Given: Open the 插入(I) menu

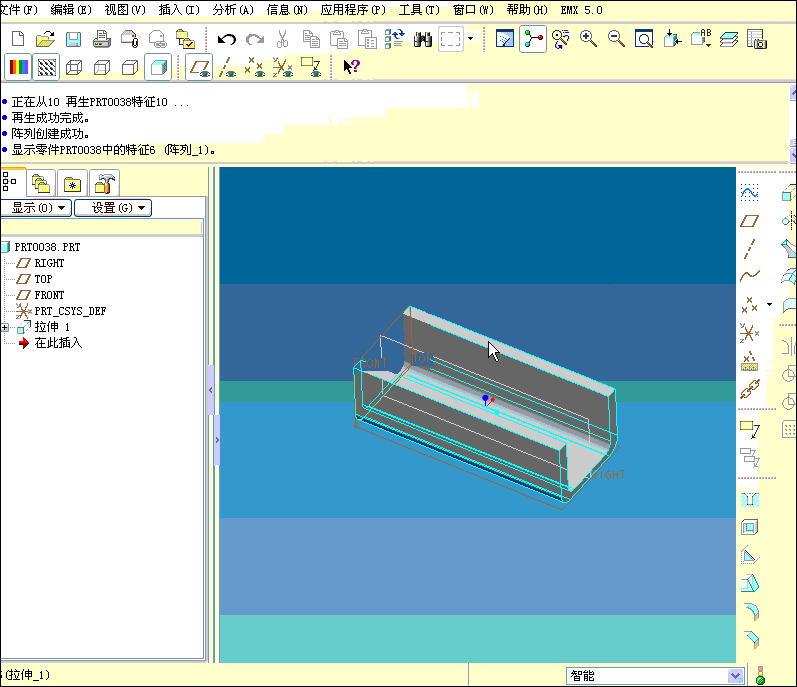Looking at the screenshot, I should tap(179, 9).
